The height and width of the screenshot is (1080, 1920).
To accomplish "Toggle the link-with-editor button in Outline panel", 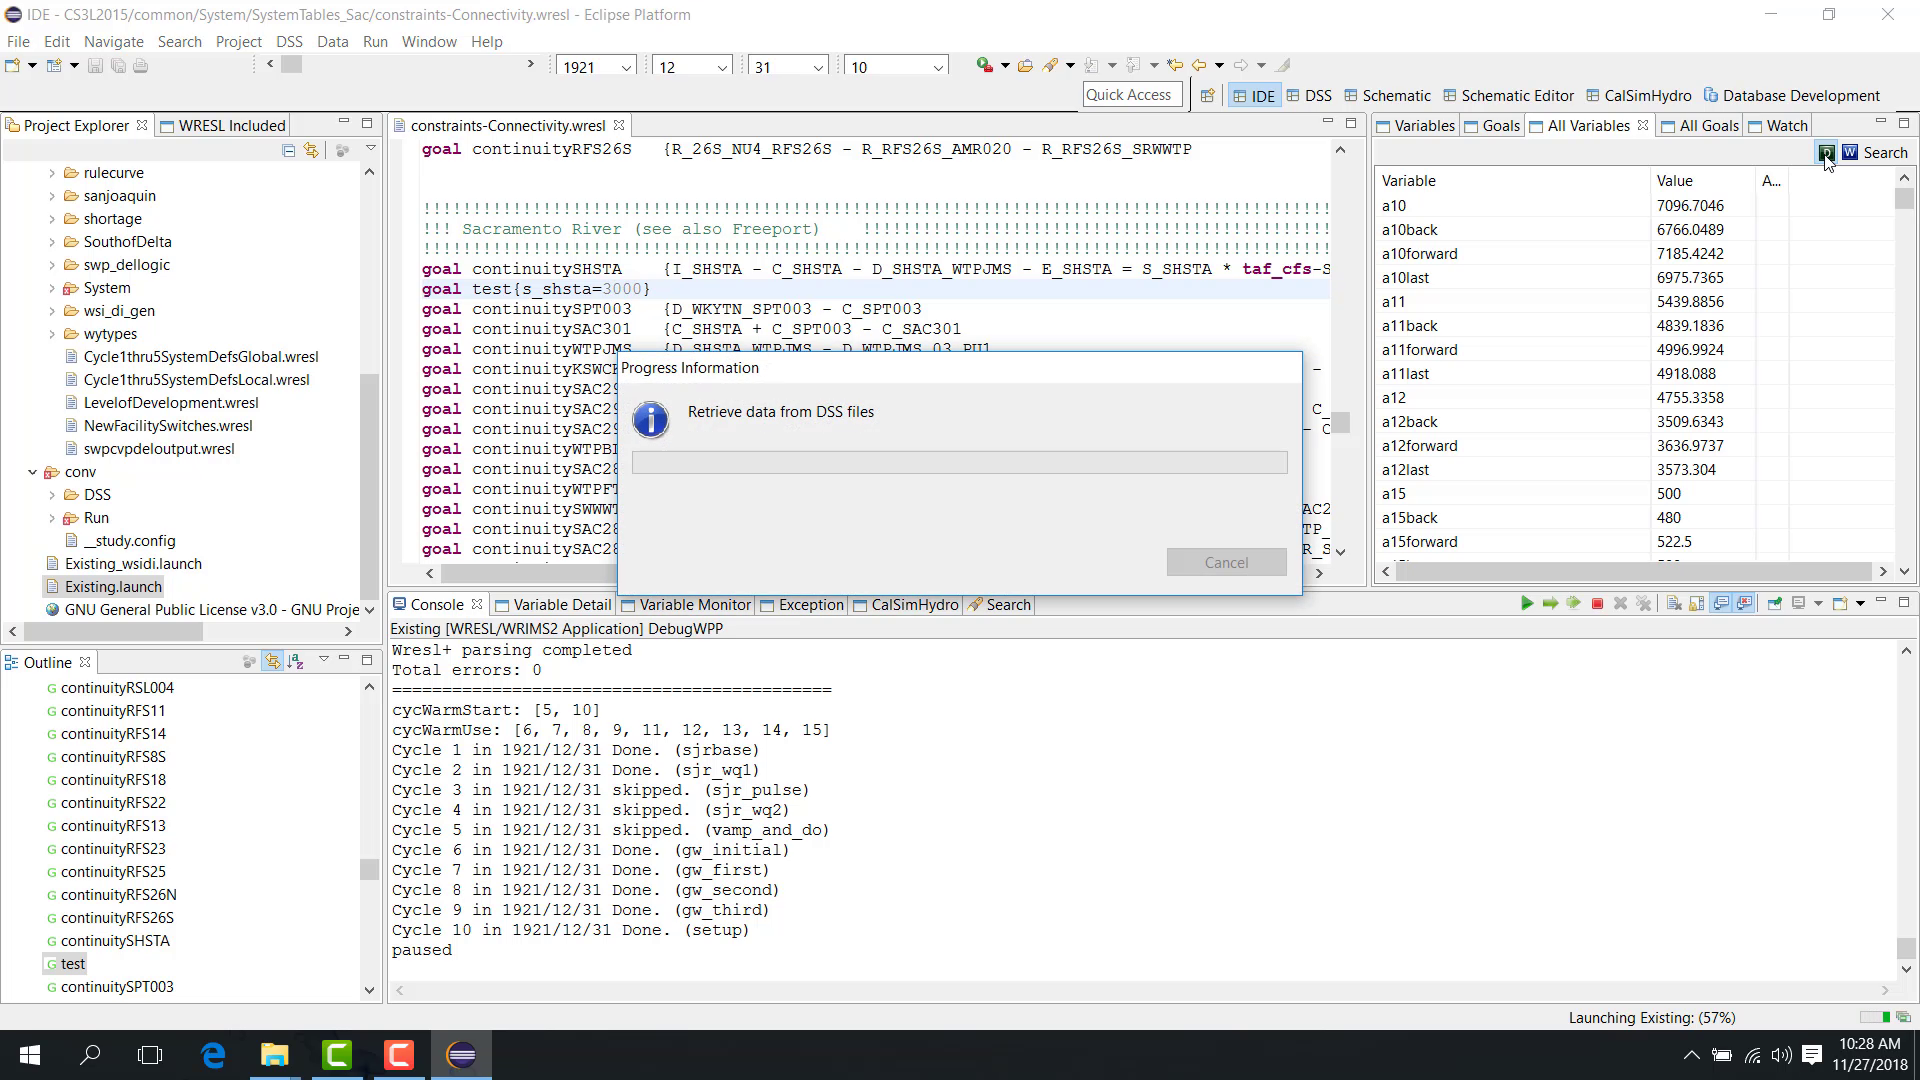I will coord(272,662).
